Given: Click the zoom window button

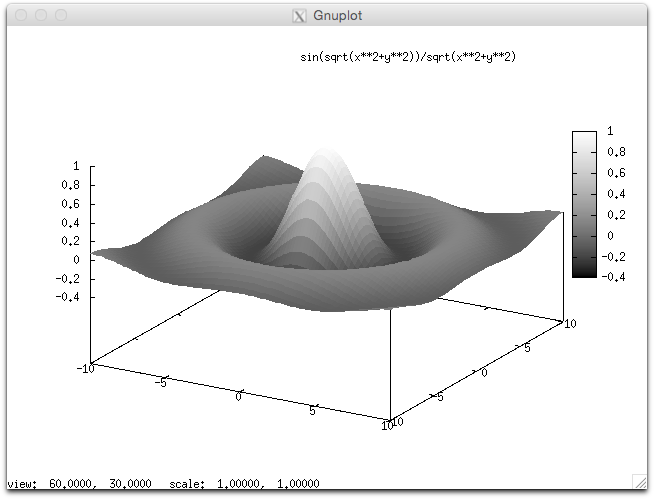Looking at the screenshot, I should coord(61,15).
